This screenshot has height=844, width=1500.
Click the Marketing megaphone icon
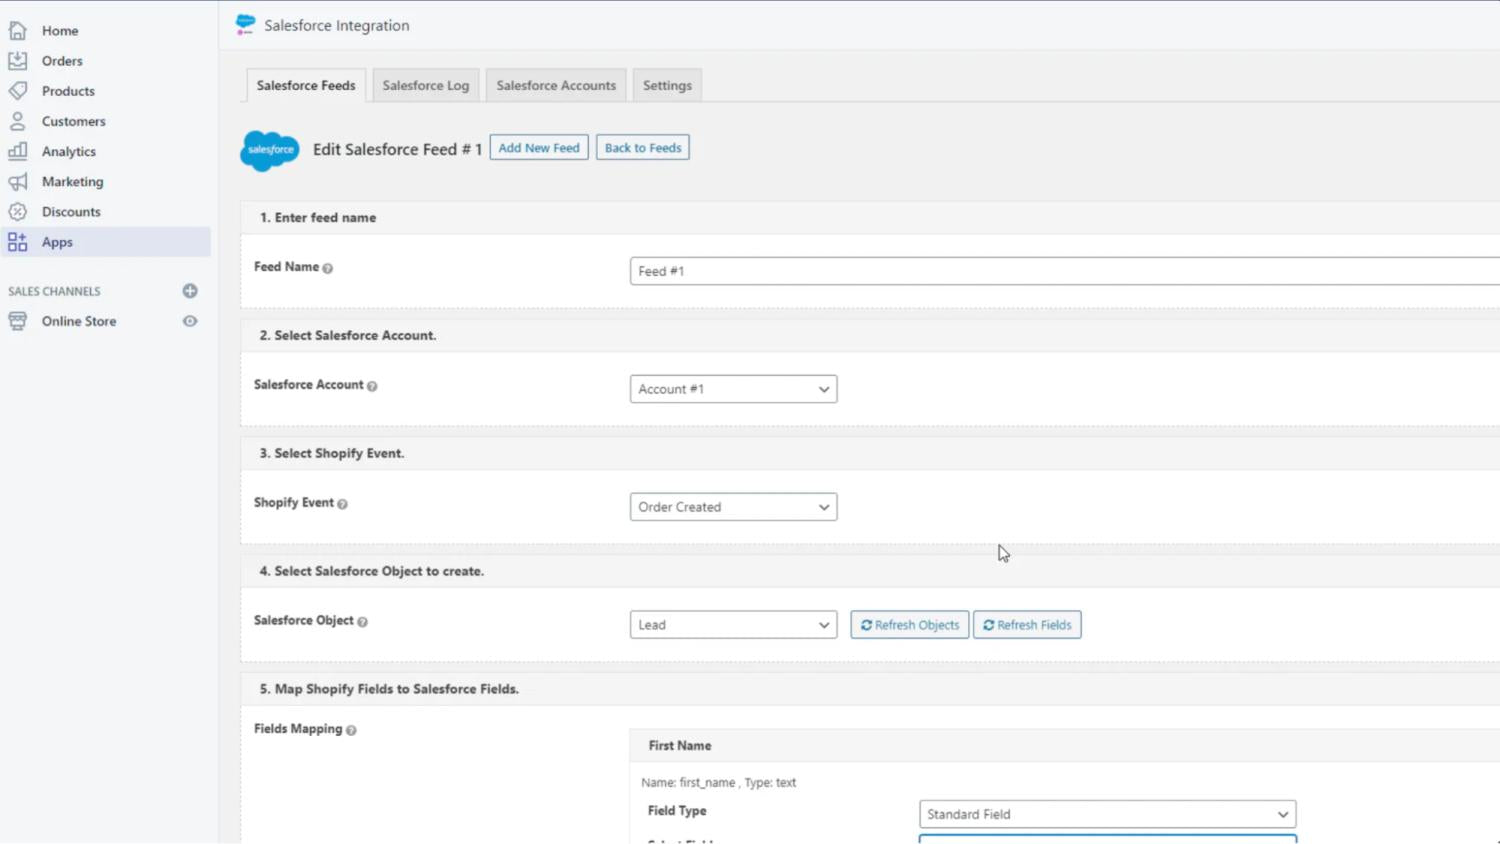click(17, 182)
